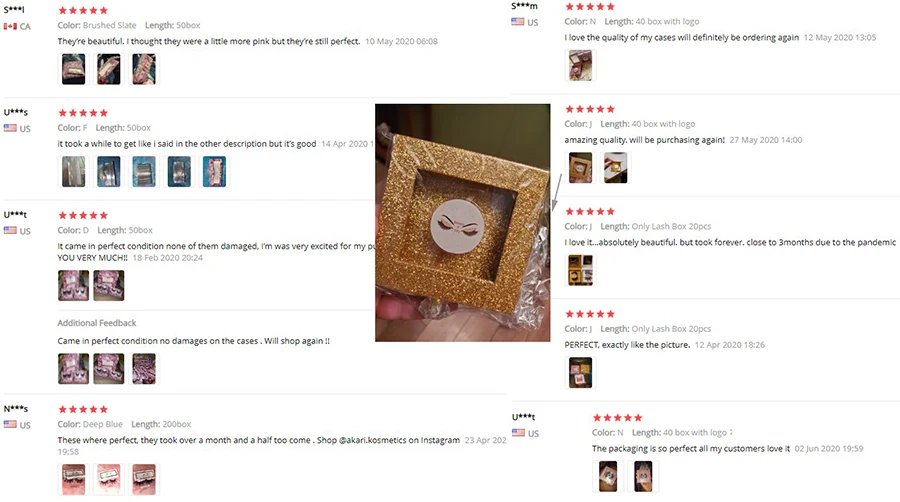Open second photo in amazing quality review
900x502 pixels.
pos(615,168)
